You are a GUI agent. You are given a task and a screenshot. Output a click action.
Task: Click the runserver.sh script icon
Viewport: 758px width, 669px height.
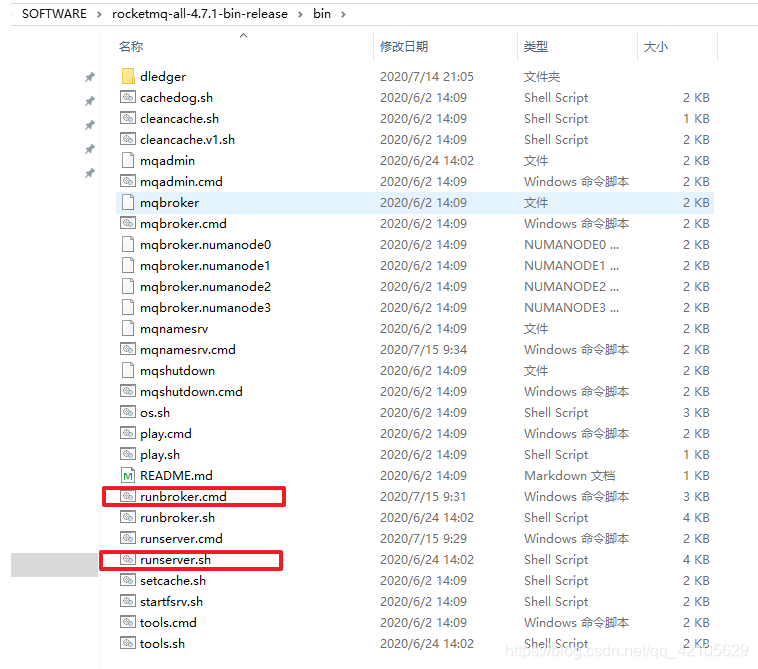pos(128,559)
